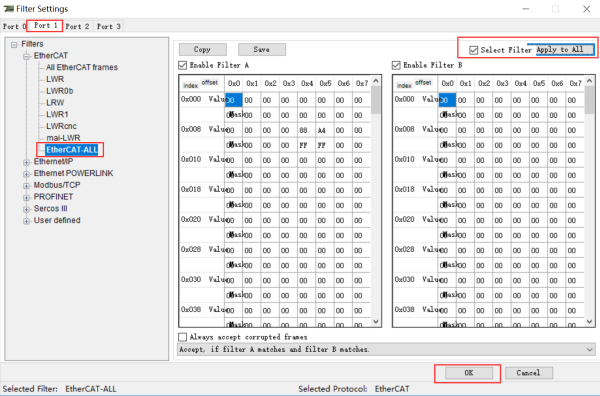This screenshot has width=600, height=396.
Task: Switch to the Port 3 tab
Action: click(x=108, y=26)
